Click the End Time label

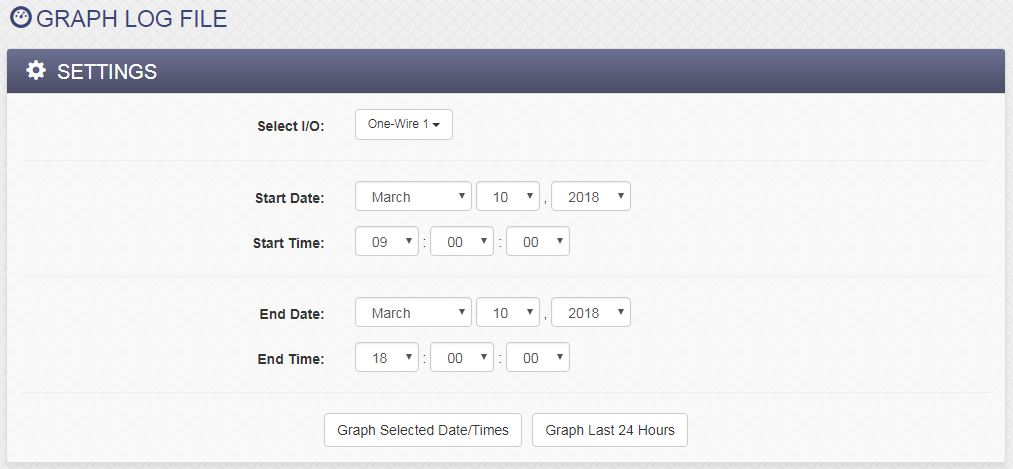click(x=291, y=359)
